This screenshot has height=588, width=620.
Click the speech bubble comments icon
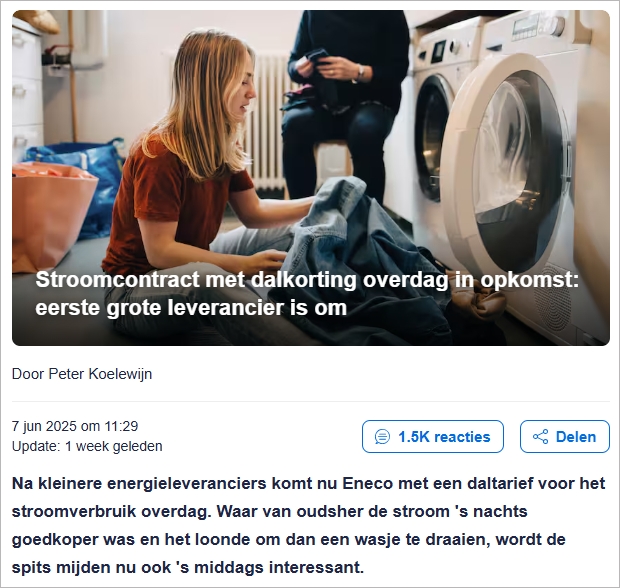(382, 437)
